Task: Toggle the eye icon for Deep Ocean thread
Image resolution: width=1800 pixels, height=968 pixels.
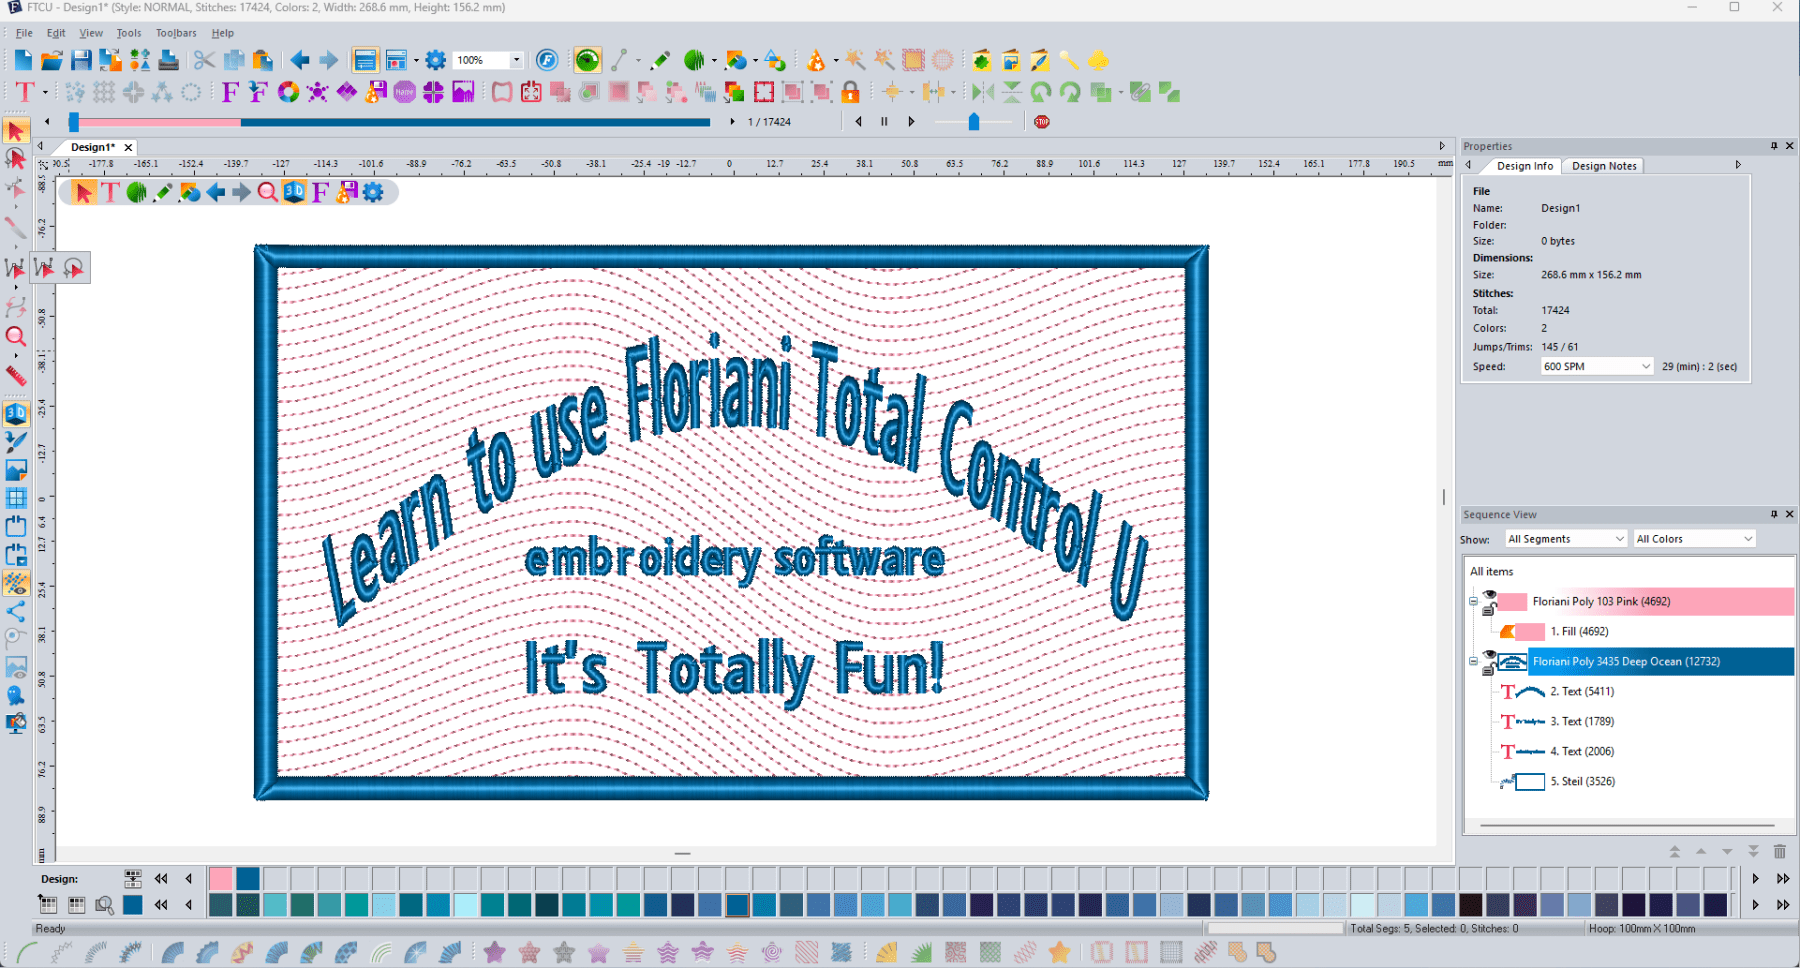Action: [1489, 656]
